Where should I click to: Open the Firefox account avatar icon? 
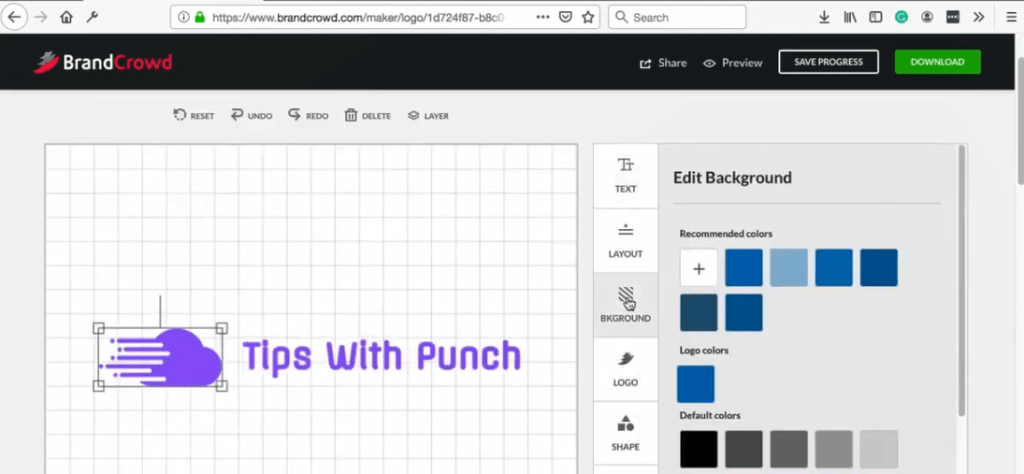coord(927,17)
